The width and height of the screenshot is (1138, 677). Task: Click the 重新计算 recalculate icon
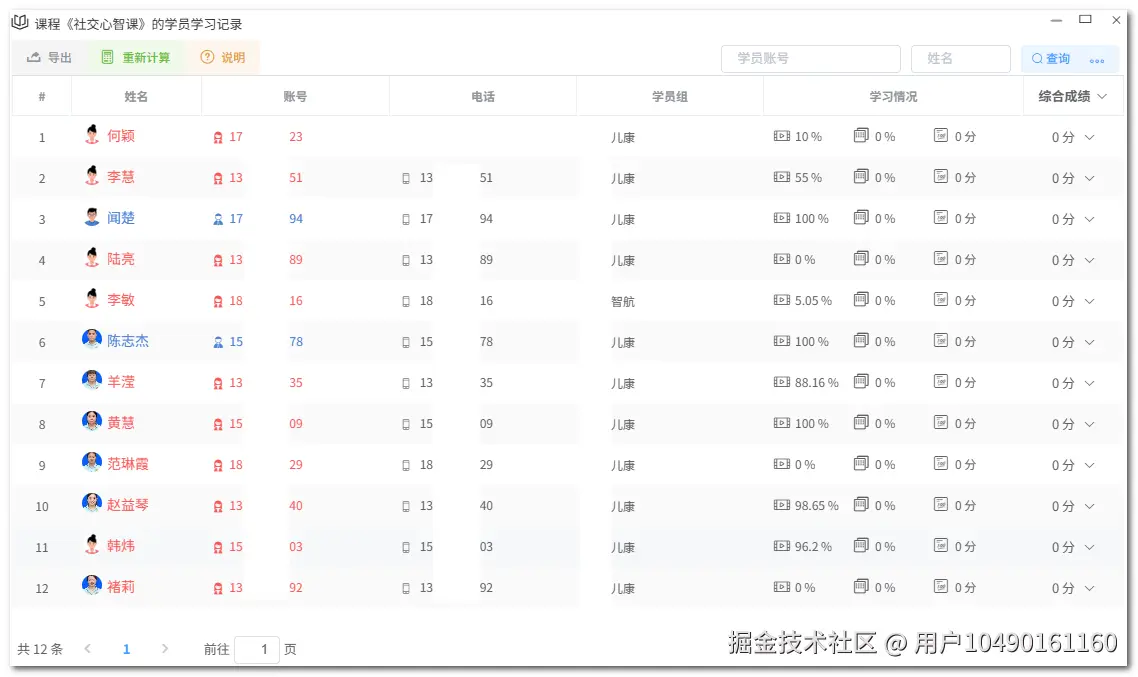pyautogui.click(x=106, y=58)
